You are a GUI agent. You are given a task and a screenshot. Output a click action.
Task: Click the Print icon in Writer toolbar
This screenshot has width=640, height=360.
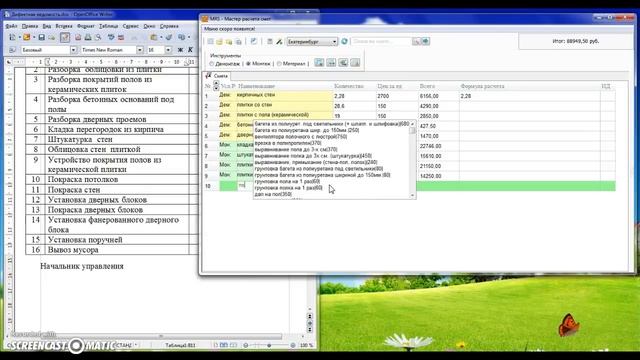(x=88, y=38)
